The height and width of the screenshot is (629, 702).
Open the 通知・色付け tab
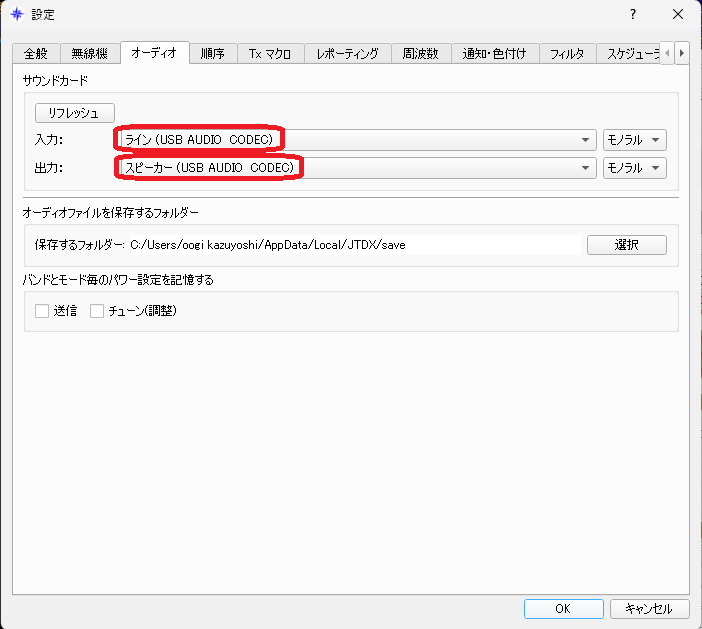[x=495, y=54]
